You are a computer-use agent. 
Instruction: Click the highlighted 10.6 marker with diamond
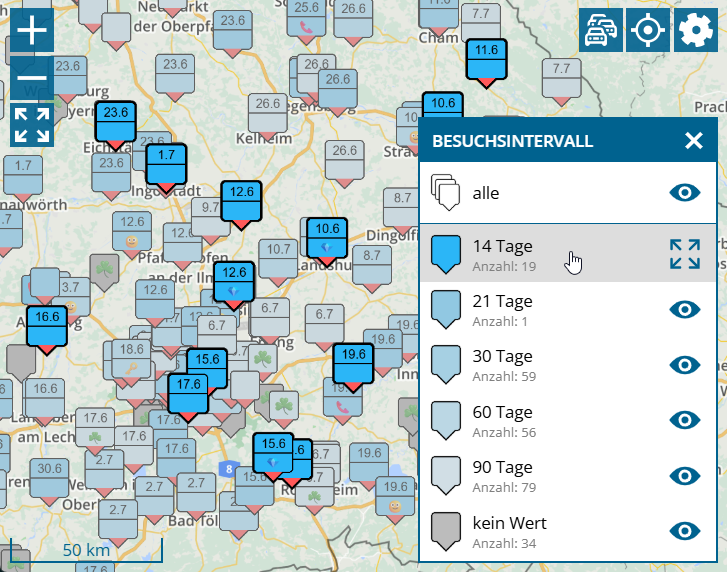click(x=327, y=242)
